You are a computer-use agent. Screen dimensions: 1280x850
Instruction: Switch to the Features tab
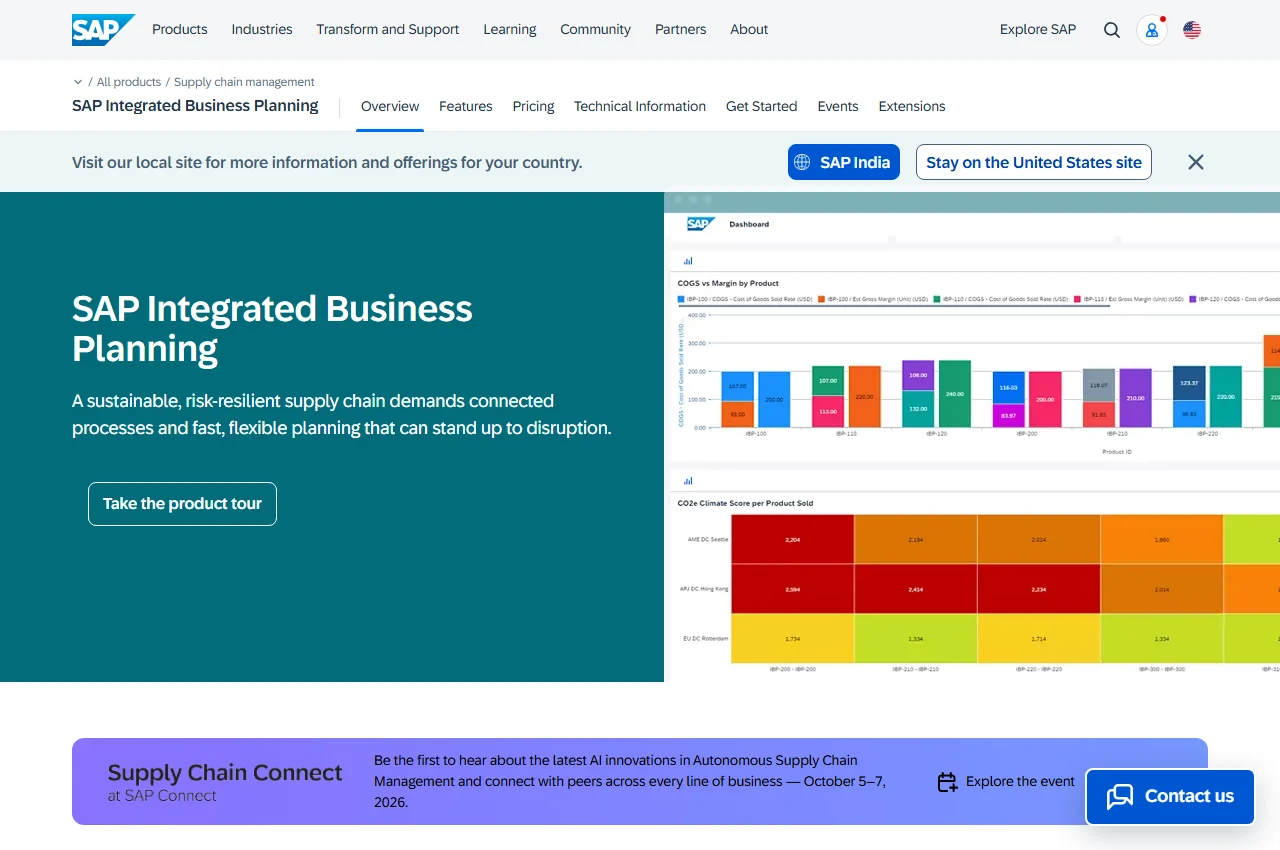click(466, 106)
